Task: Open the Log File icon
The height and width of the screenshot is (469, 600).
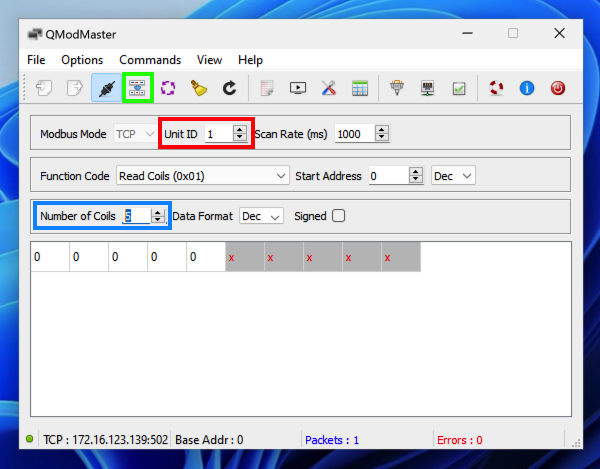Action: coord(267,88)
